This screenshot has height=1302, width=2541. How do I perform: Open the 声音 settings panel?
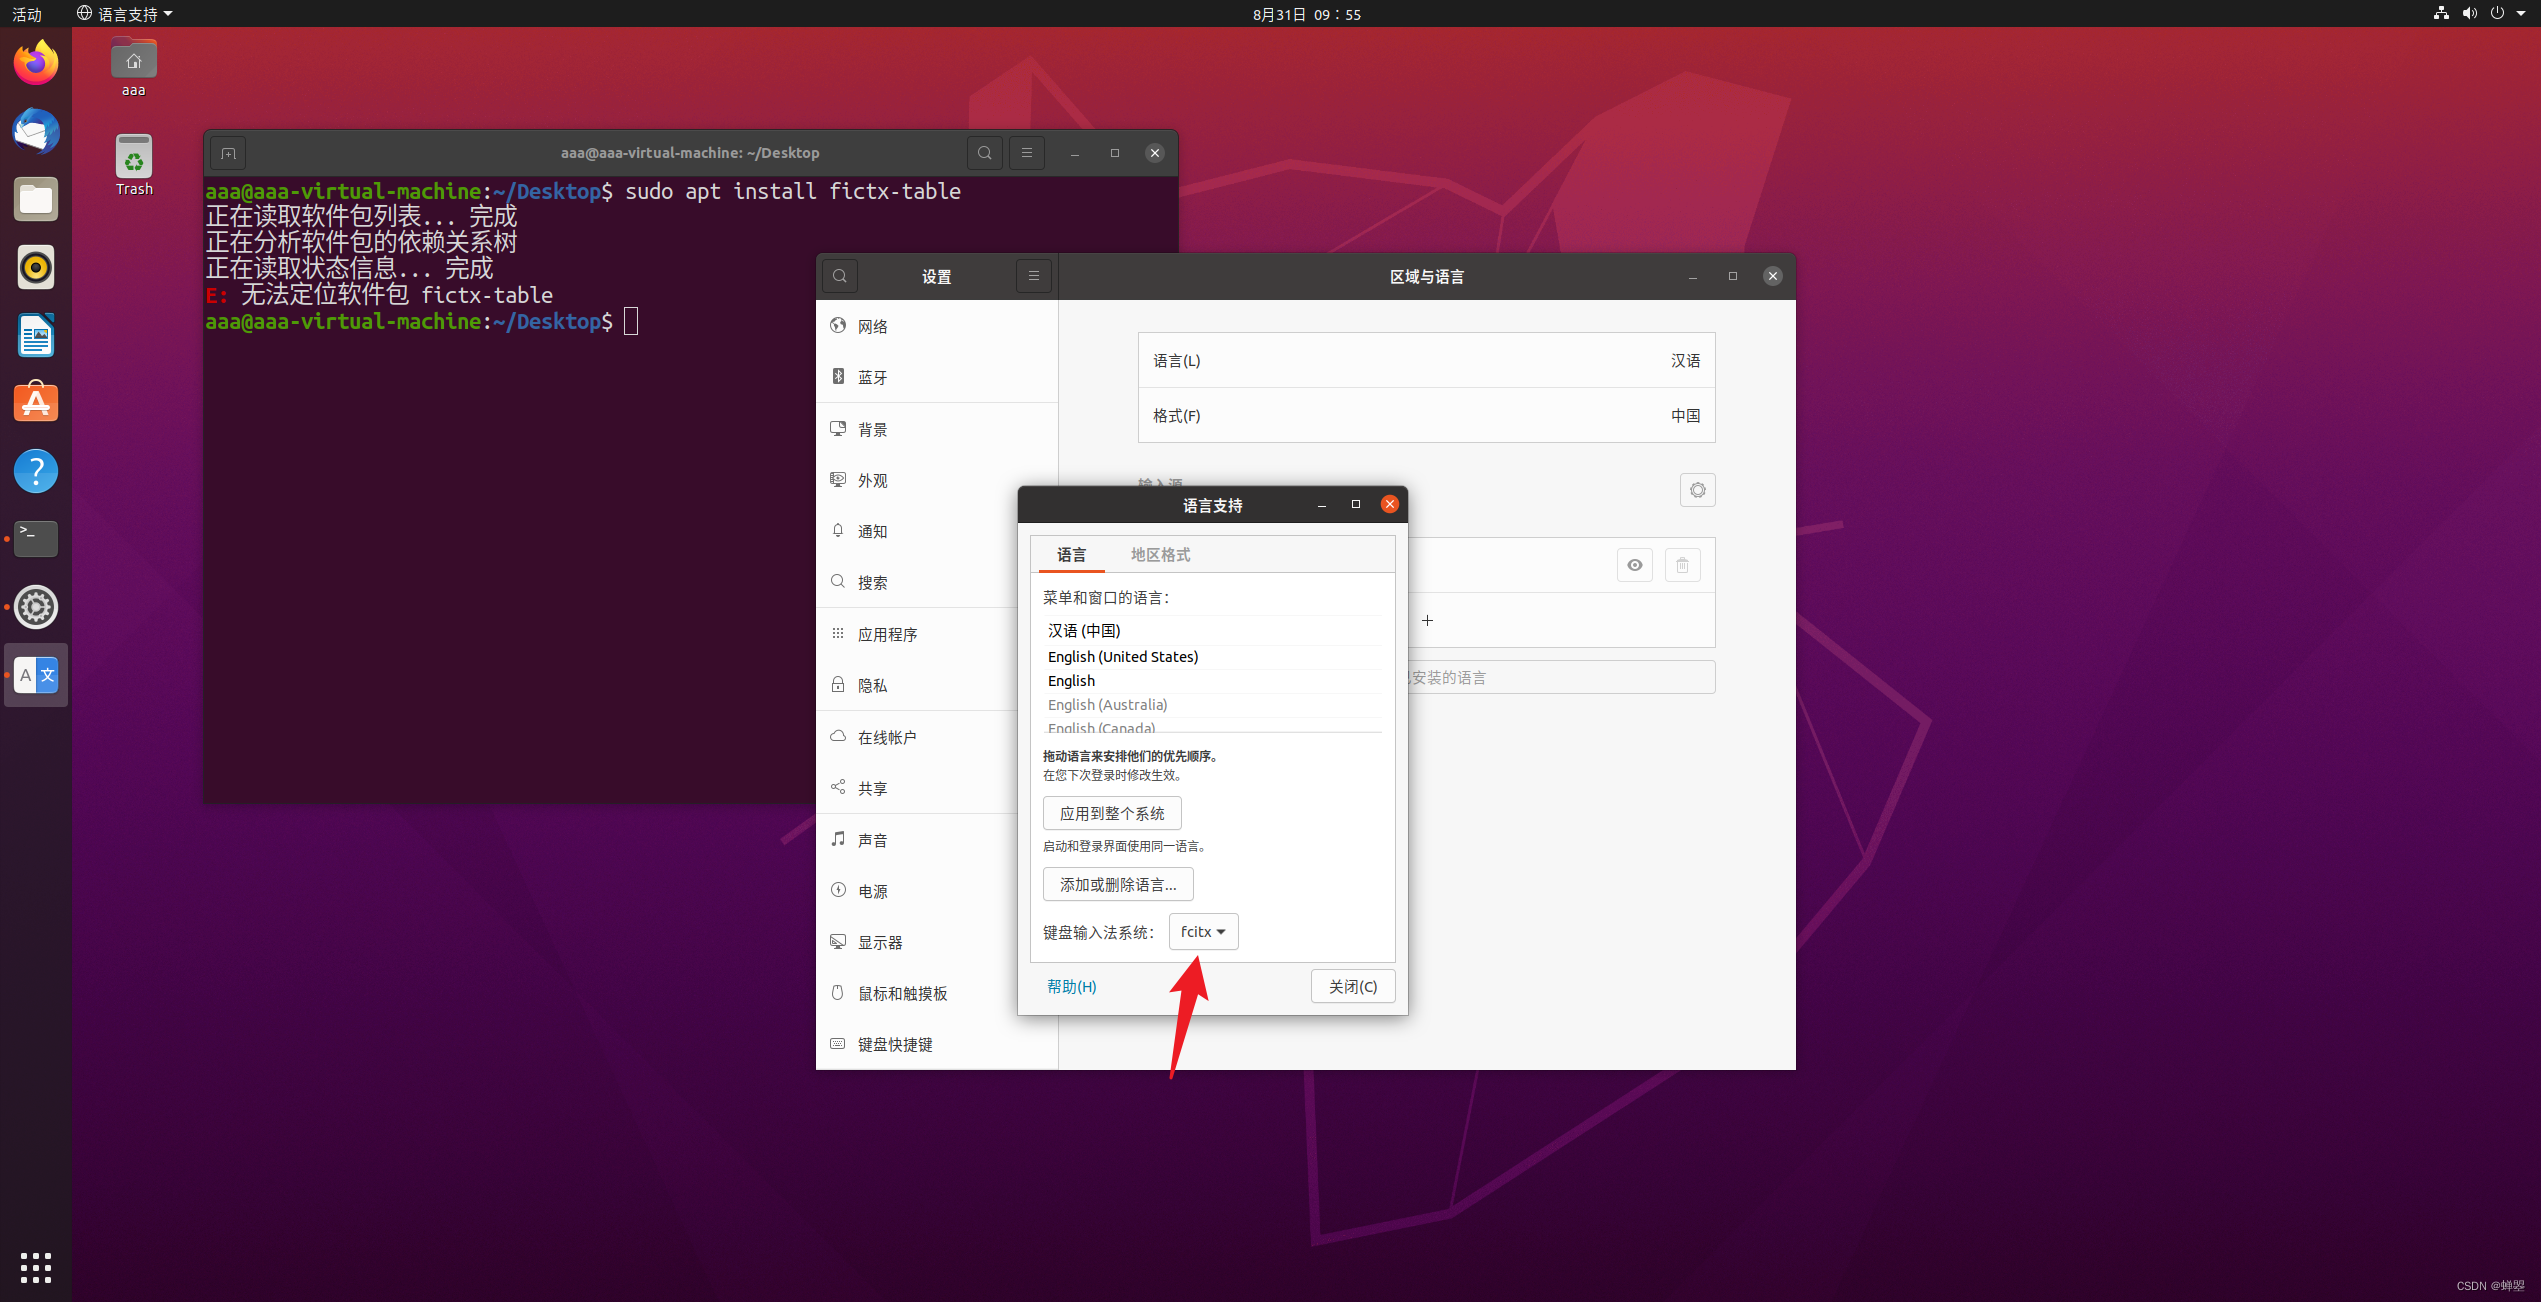click(x=872, y=840)
